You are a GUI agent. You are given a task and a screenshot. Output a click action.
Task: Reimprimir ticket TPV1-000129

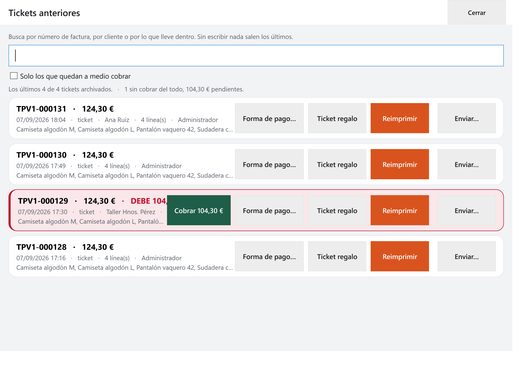point(400,210)
